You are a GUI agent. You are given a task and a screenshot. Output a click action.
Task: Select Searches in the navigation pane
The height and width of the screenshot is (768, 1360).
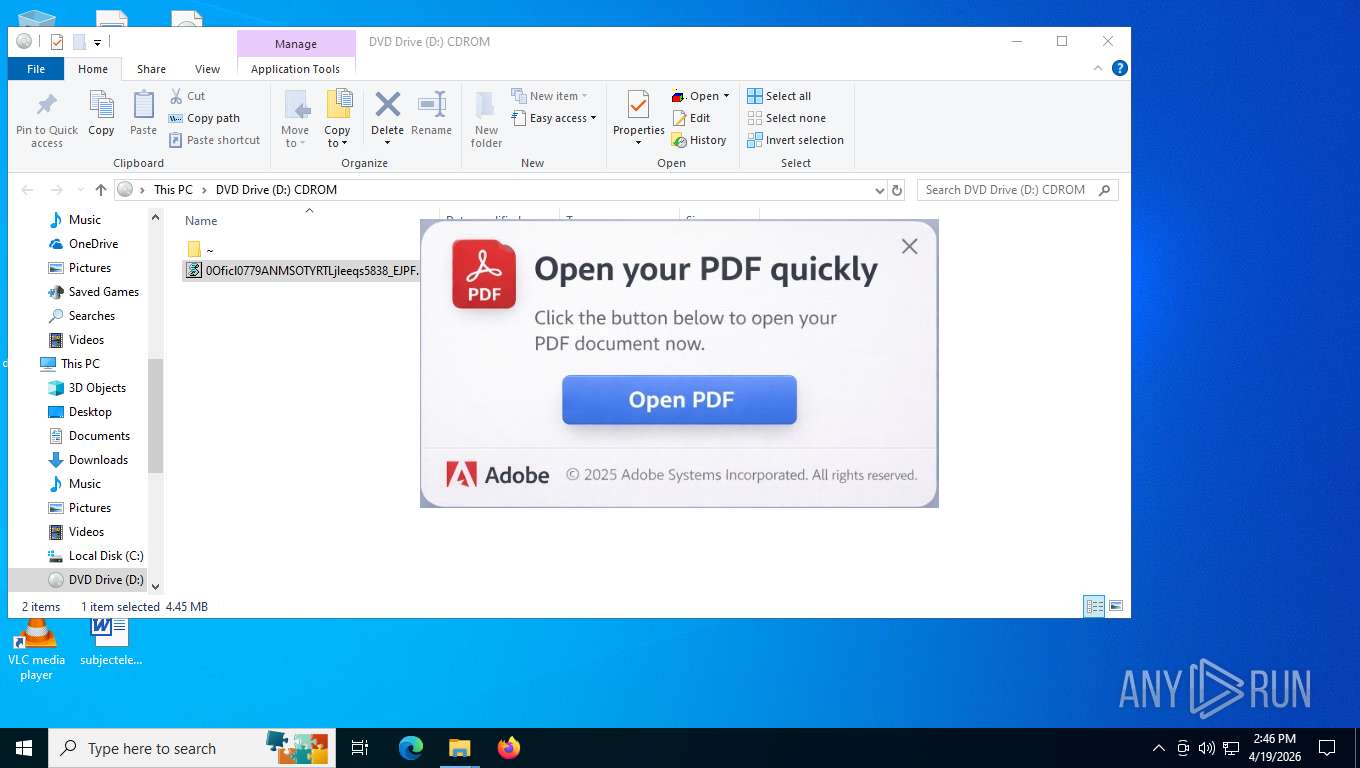[91, 316]
